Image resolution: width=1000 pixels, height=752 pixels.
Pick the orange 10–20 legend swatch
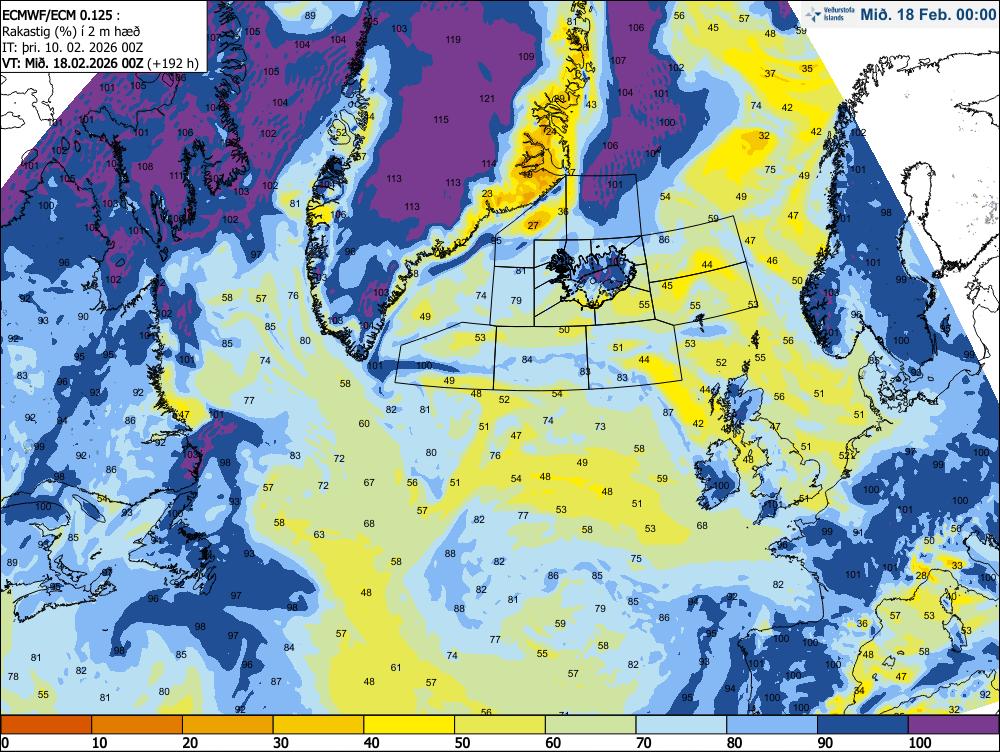137,724
